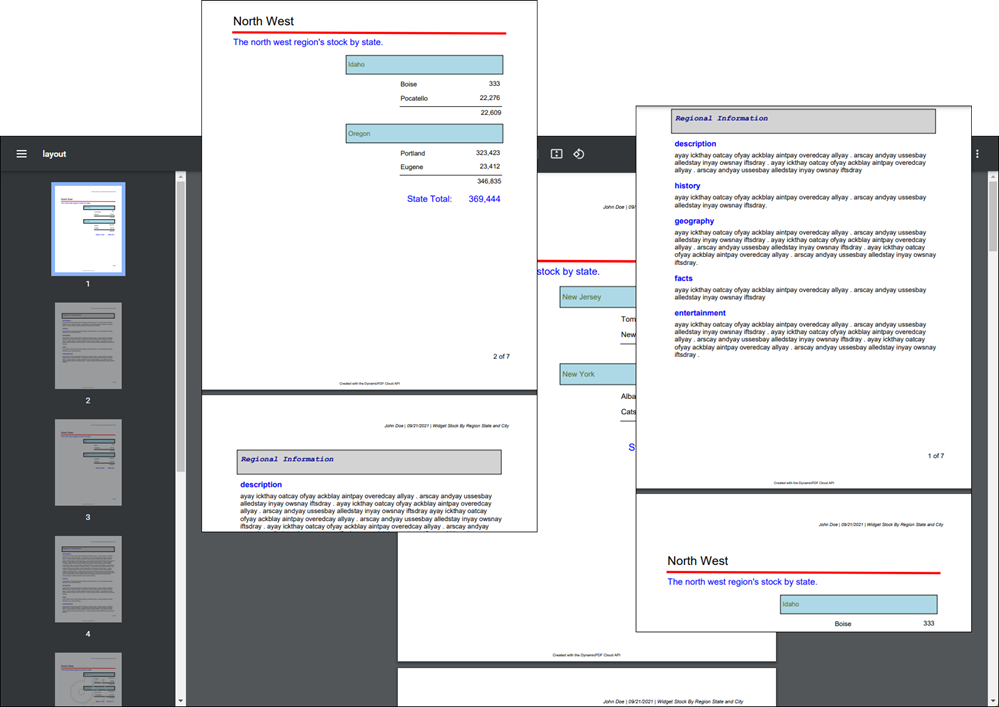The width and height of the screenshot is (999, 707).
Task: Open the three-dot More actions menu
Action: [x=977, y=154]
